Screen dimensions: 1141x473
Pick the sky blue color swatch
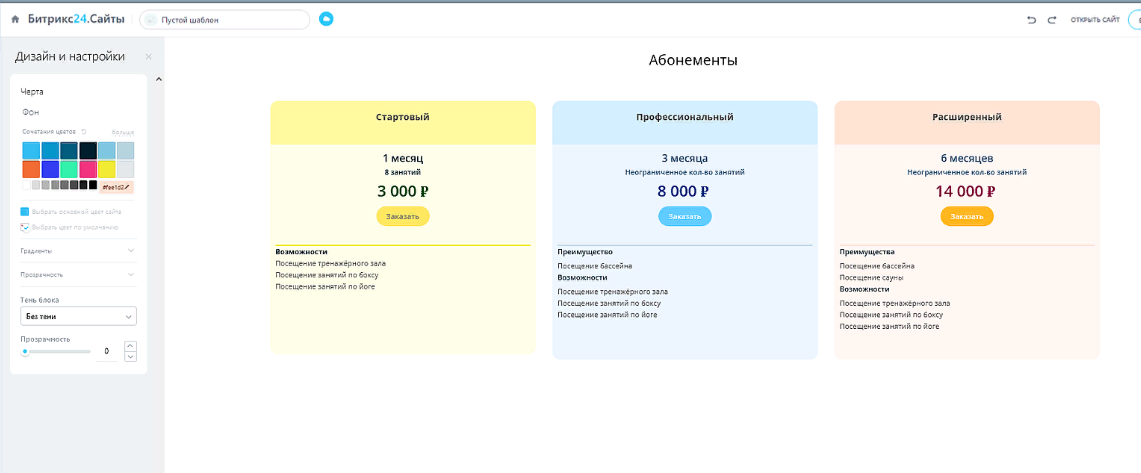pos(31,151)
